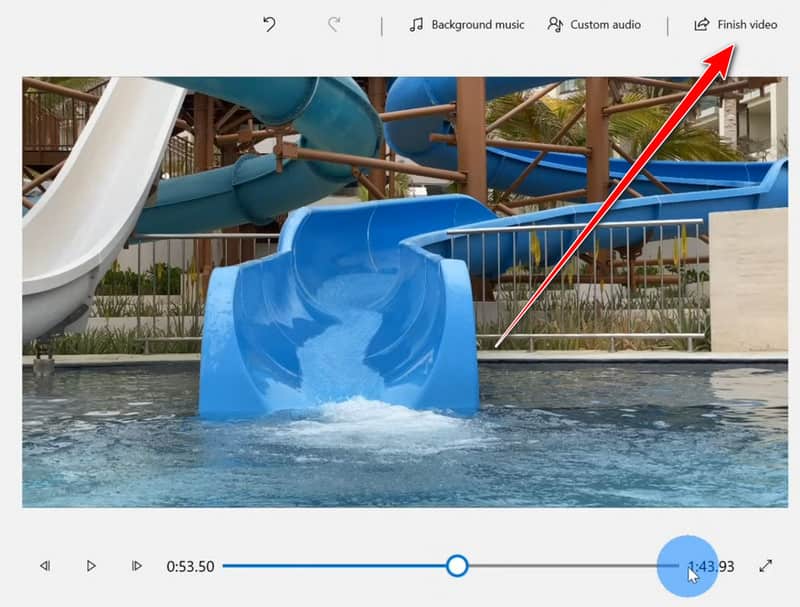The image size is (800, 607).
Task: Click Finish video to export the project
Action: [x=740, y=24]
